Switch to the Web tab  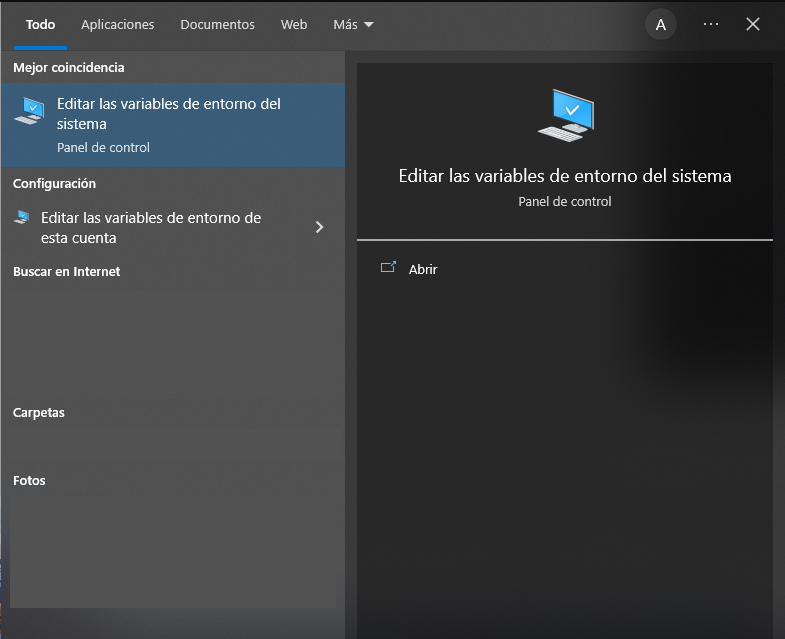(294, 25)
